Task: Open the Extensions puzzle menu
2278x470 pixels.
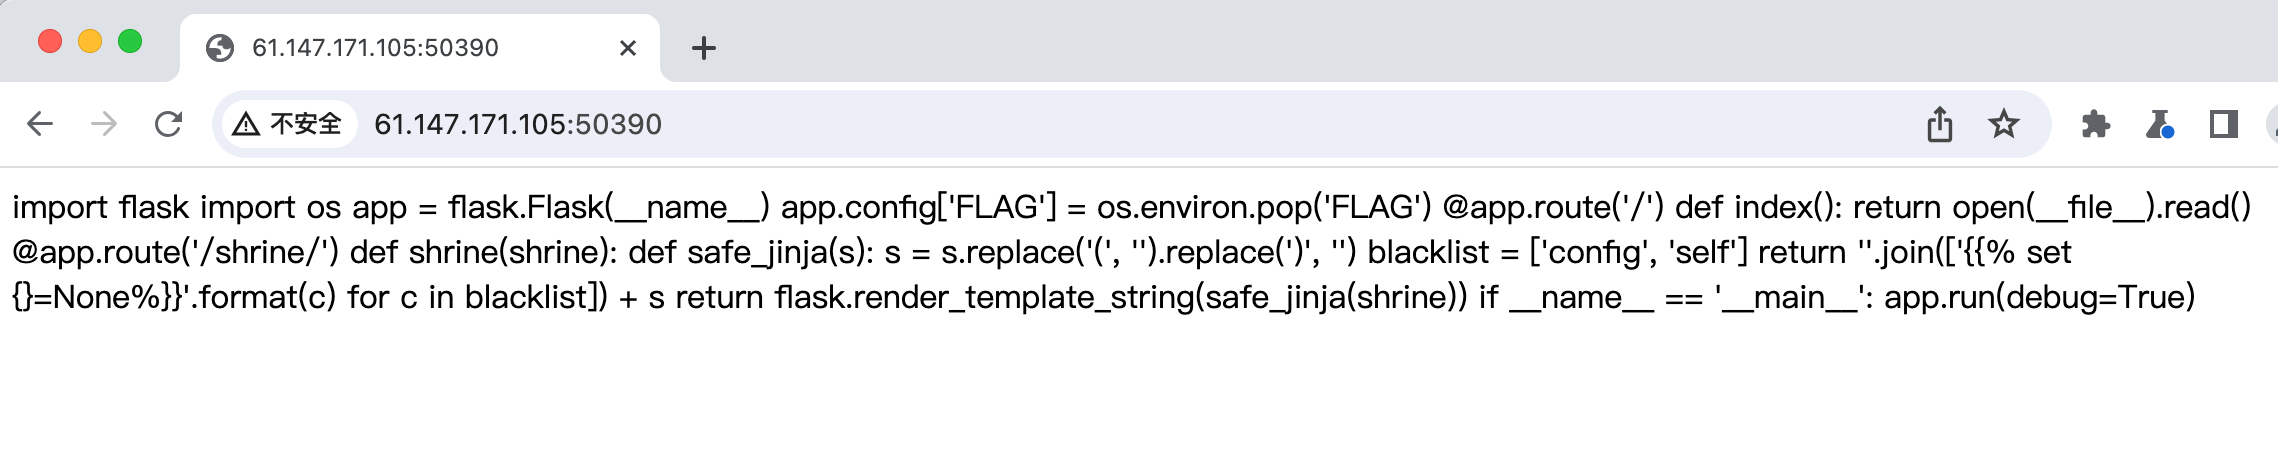Action: click(2095, 124)
